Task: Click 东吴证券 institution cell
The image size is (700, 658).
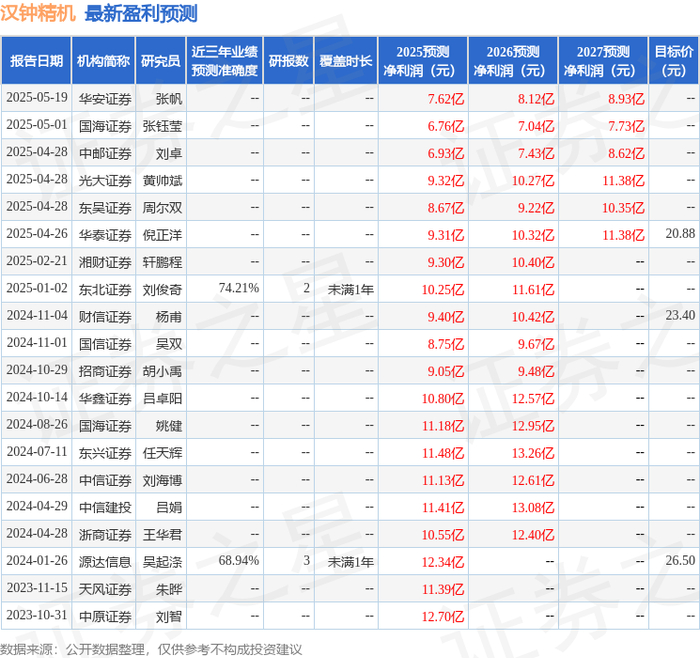Action: coord(105,208)
